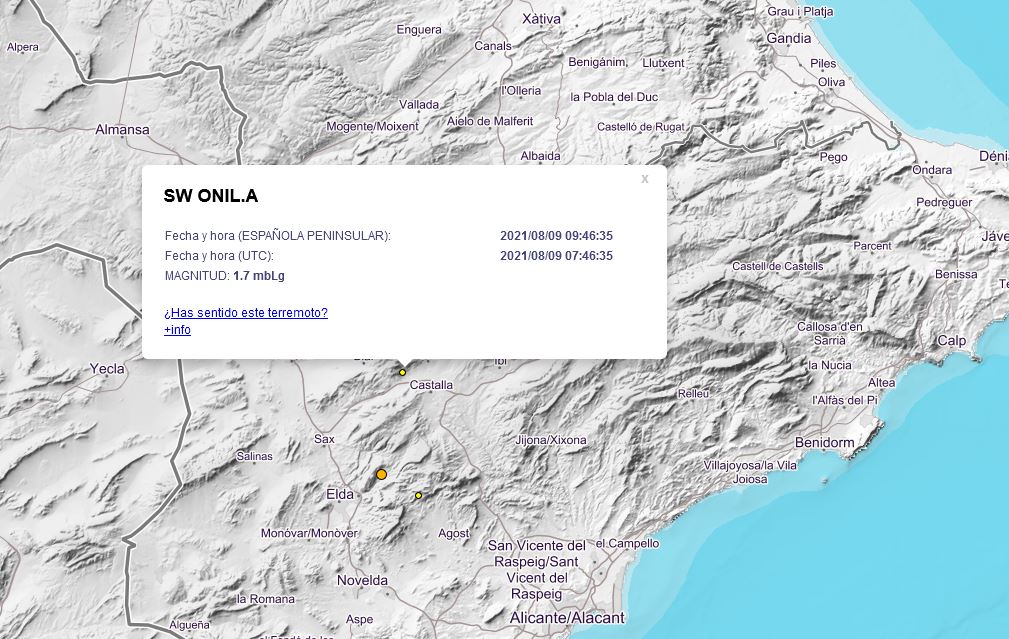Viewport: 1009px width, 639px height.
Task: Click the Villajoyosa/la Vila Joiosa map label
Action: click(750, 472)
